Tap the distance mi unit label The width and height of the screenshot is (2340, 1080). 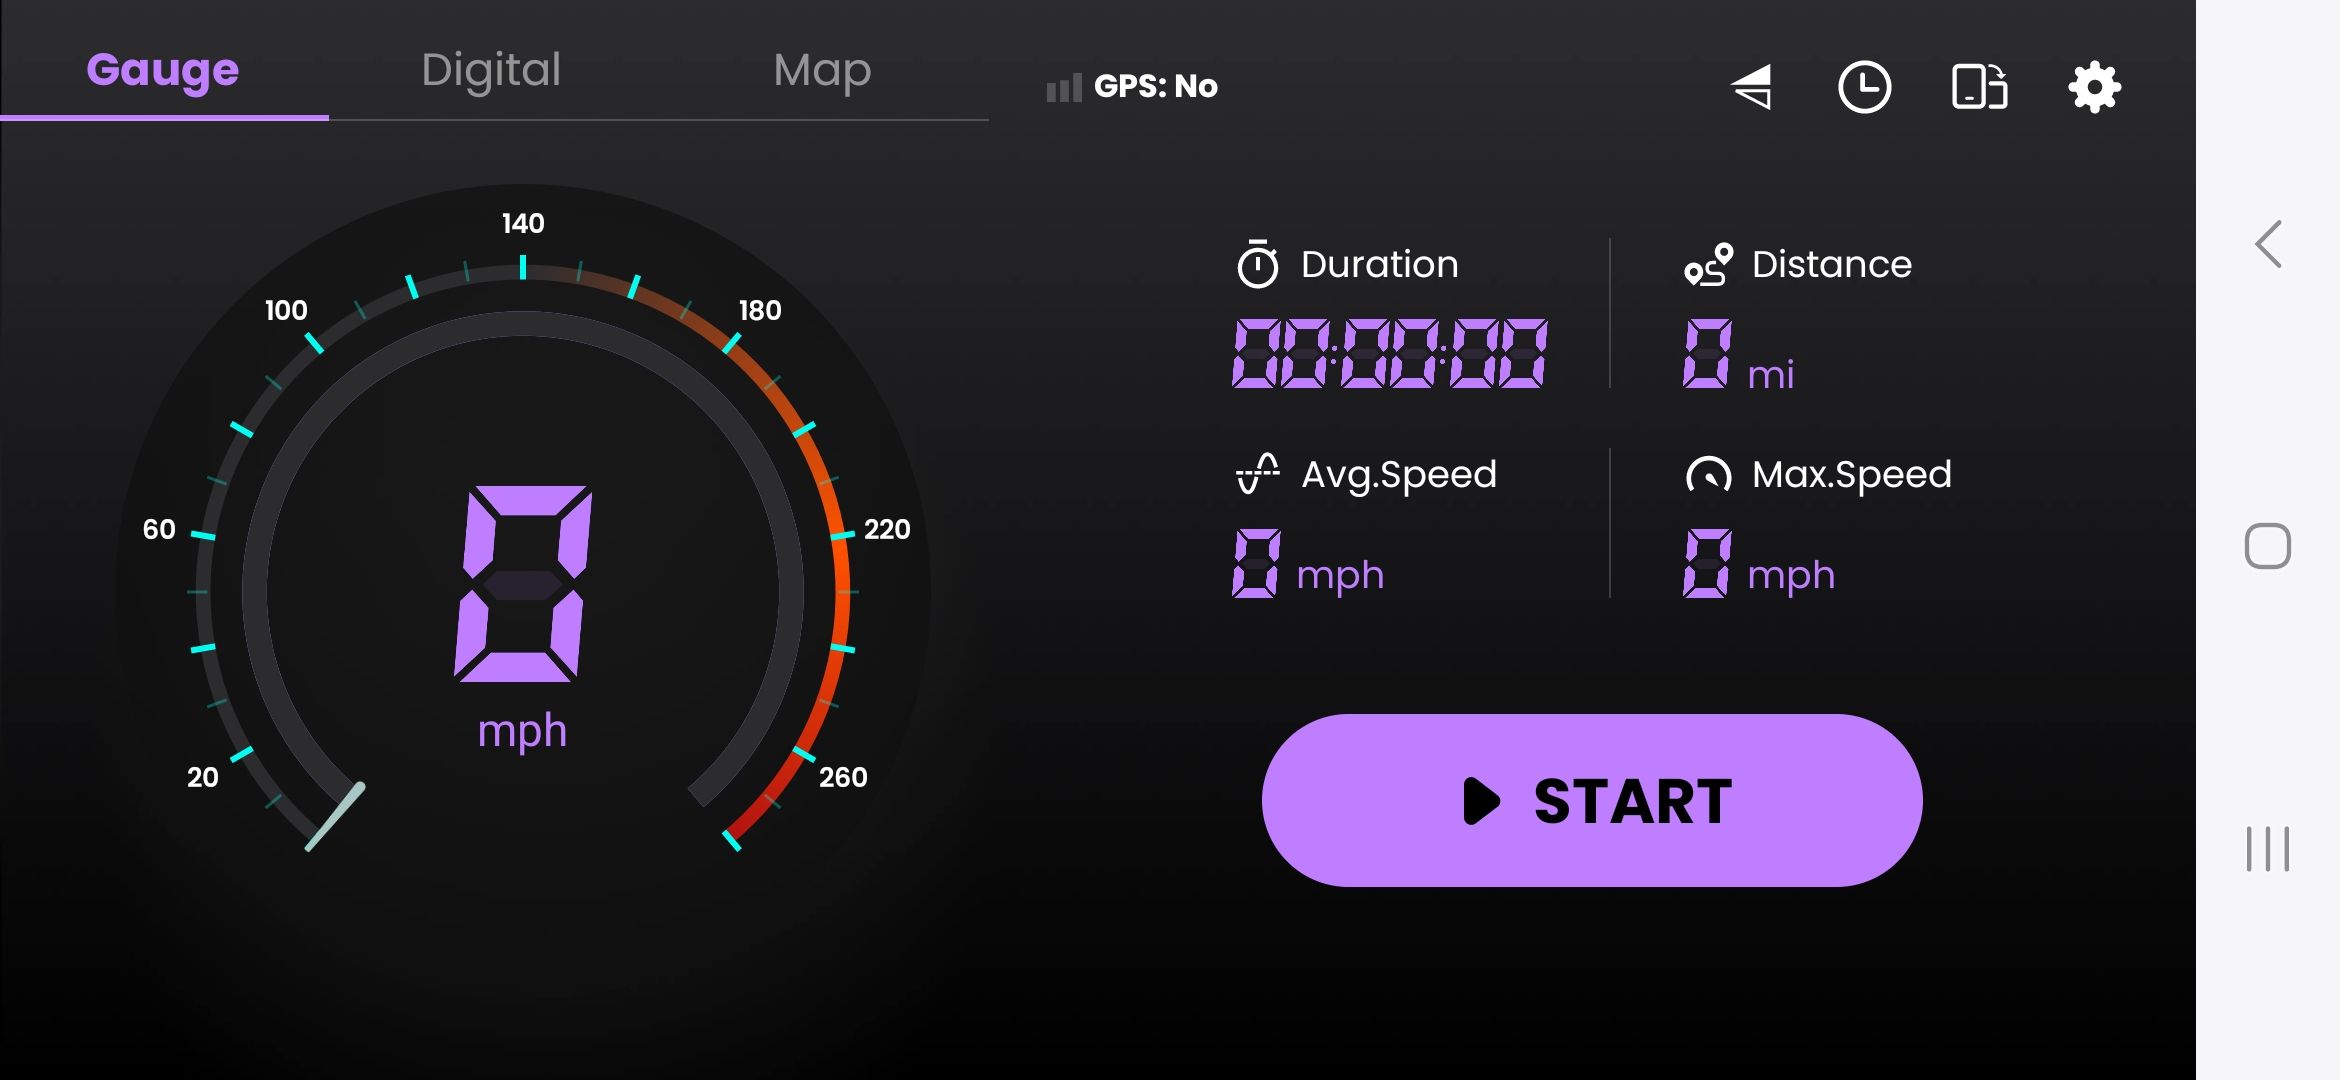(x=1770, y=376)
